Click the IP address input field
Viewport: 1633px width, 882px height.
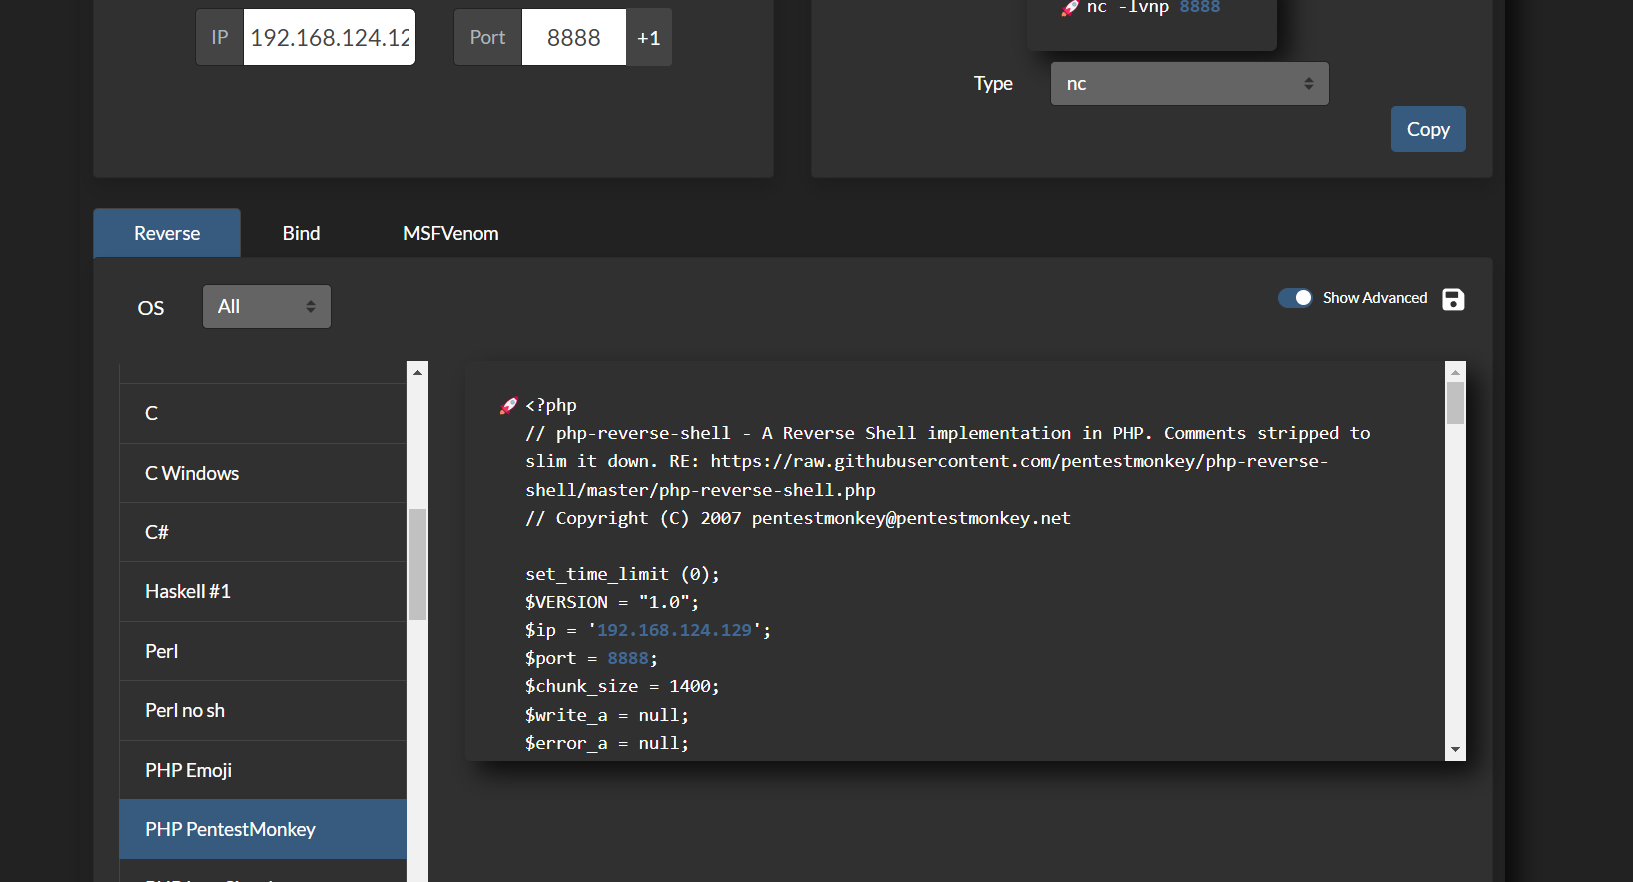coord(329,38)
